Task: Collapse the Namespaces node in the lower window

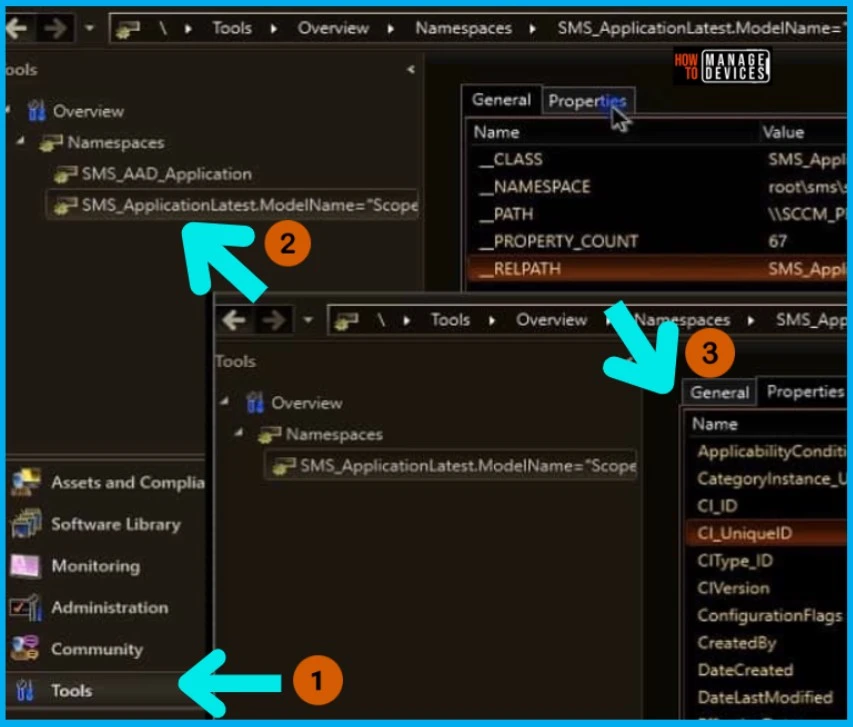Action: (x=239, y=433)
